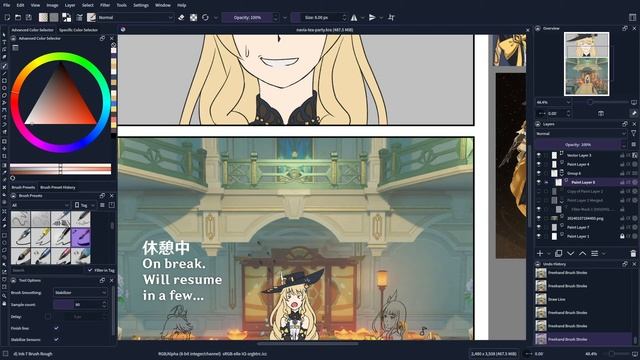The height and width of the screenshot is (360, 640).
Task: Click reload original brush preset icon
Action: click(x=205, y=18)
